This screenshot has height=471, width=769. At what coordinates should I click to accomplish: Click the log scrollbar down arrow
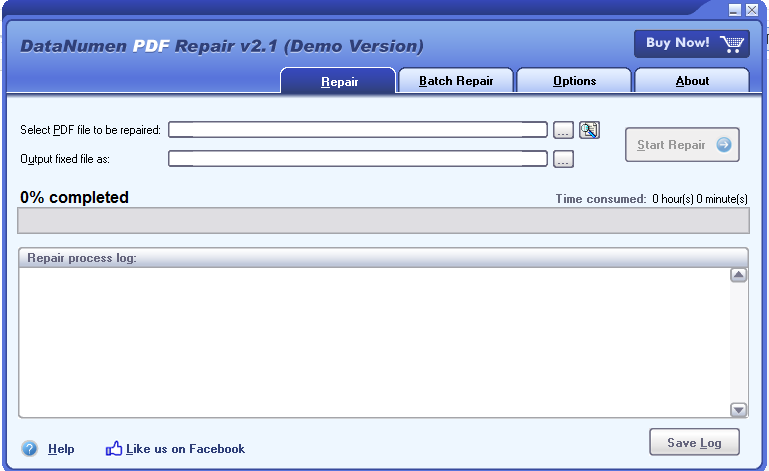tap(738, 409)
